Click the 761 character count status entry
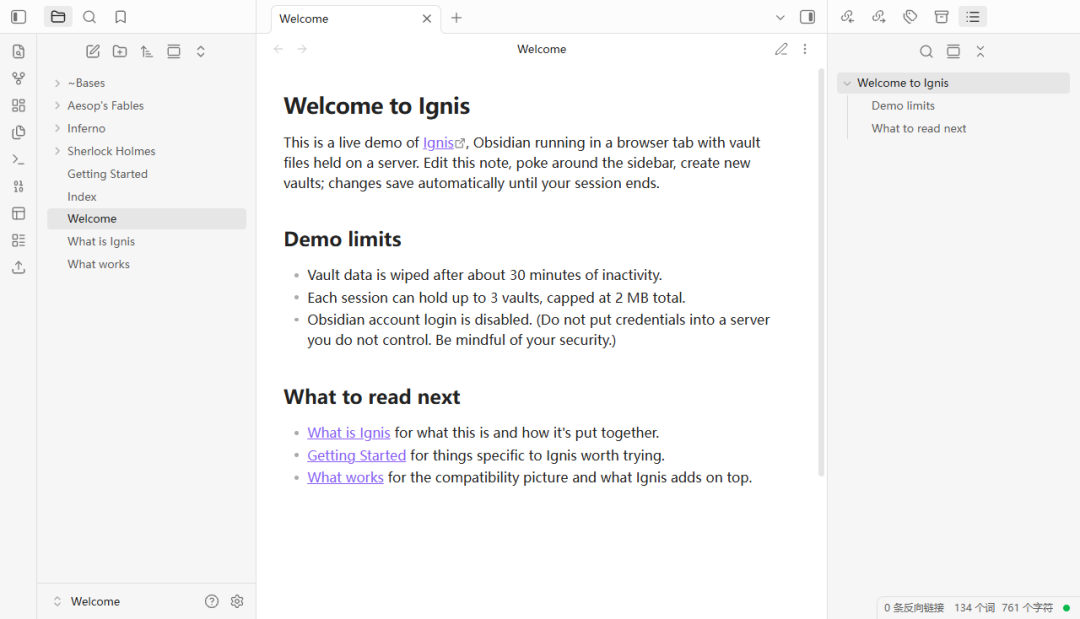 point(1028,608)
